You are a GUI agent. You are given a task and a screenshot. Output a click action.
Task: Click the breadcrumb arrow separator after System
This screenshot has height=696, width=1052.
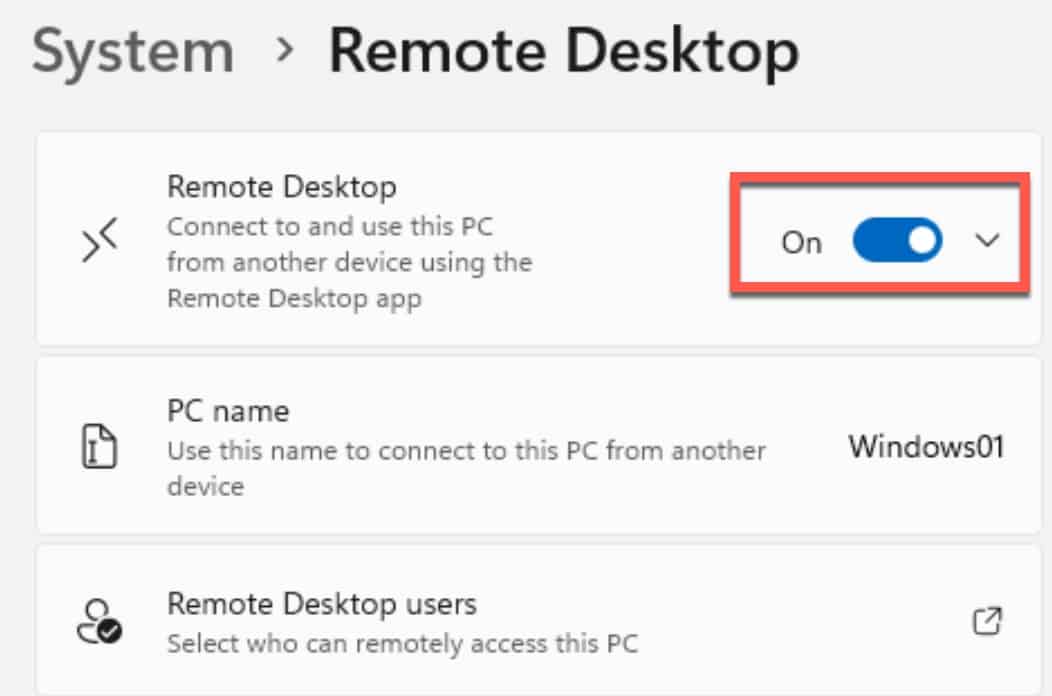(x=284, y=50)
